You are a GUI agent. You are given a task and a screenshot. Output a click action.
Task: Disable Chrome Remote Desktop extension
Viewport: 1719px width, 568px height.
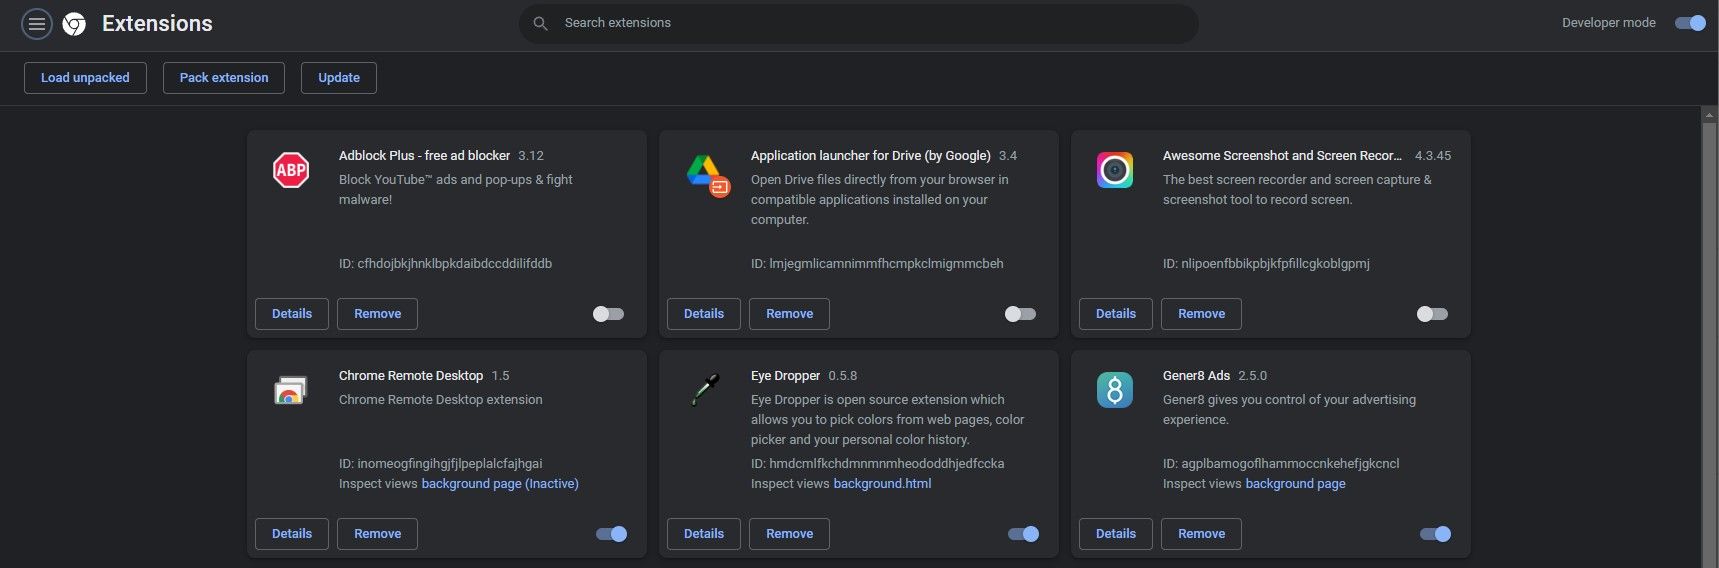pos(611,534)
